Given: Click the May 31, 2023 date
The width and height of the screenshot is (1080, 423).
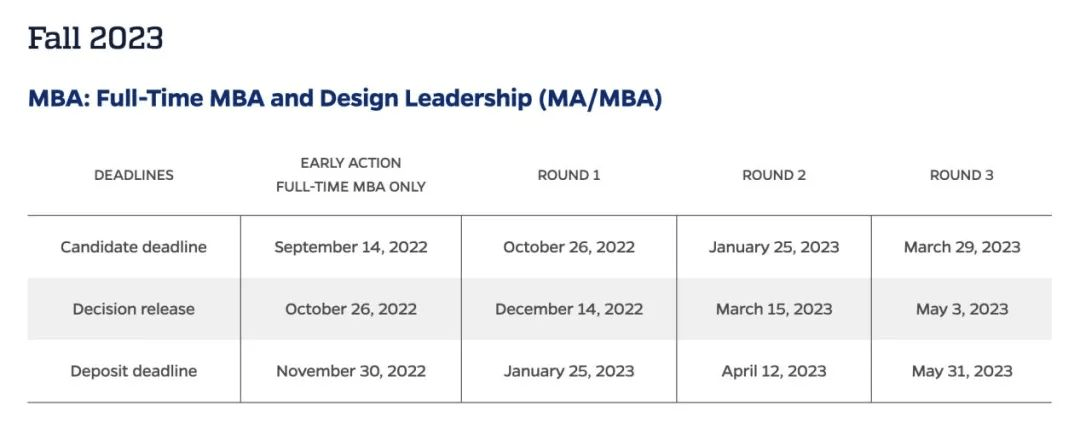Looking at the screenshot, I should coord(962,371).
